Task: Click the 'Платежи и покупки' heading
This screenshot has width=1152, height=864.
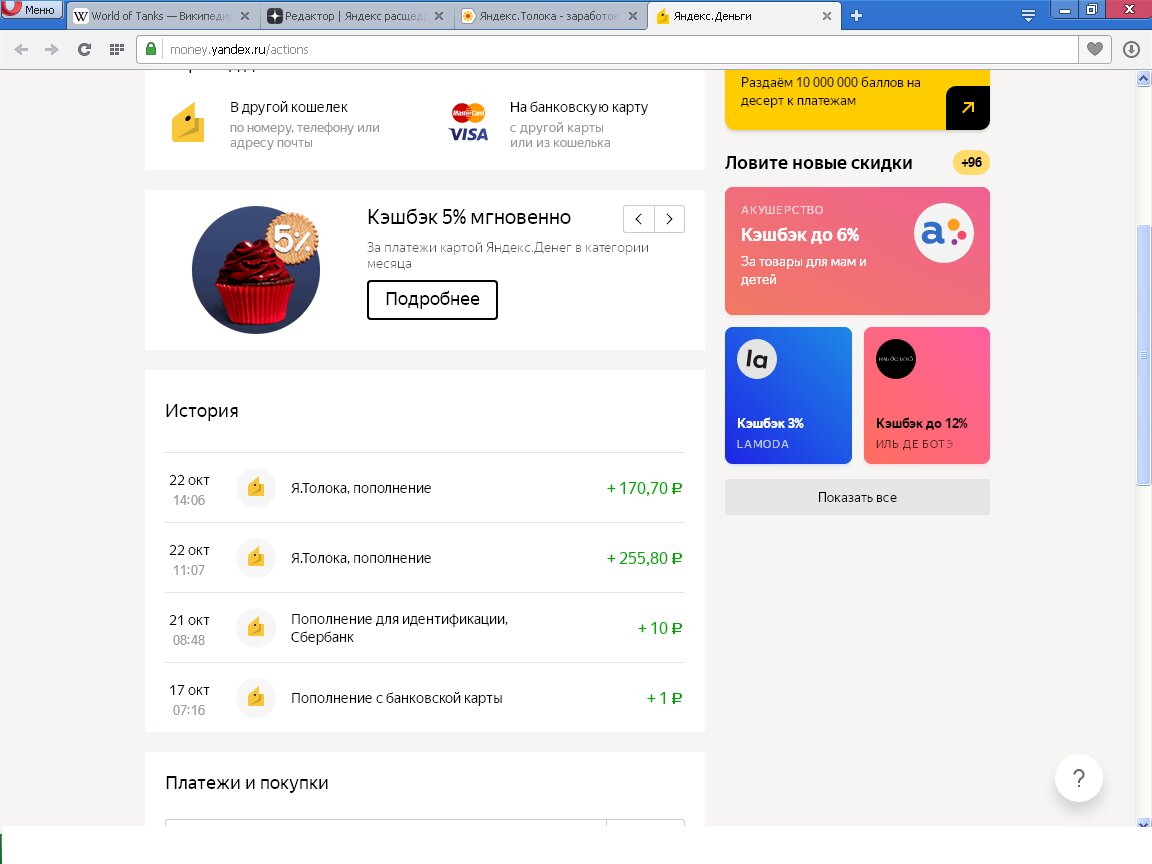Action: pos(247,783)
